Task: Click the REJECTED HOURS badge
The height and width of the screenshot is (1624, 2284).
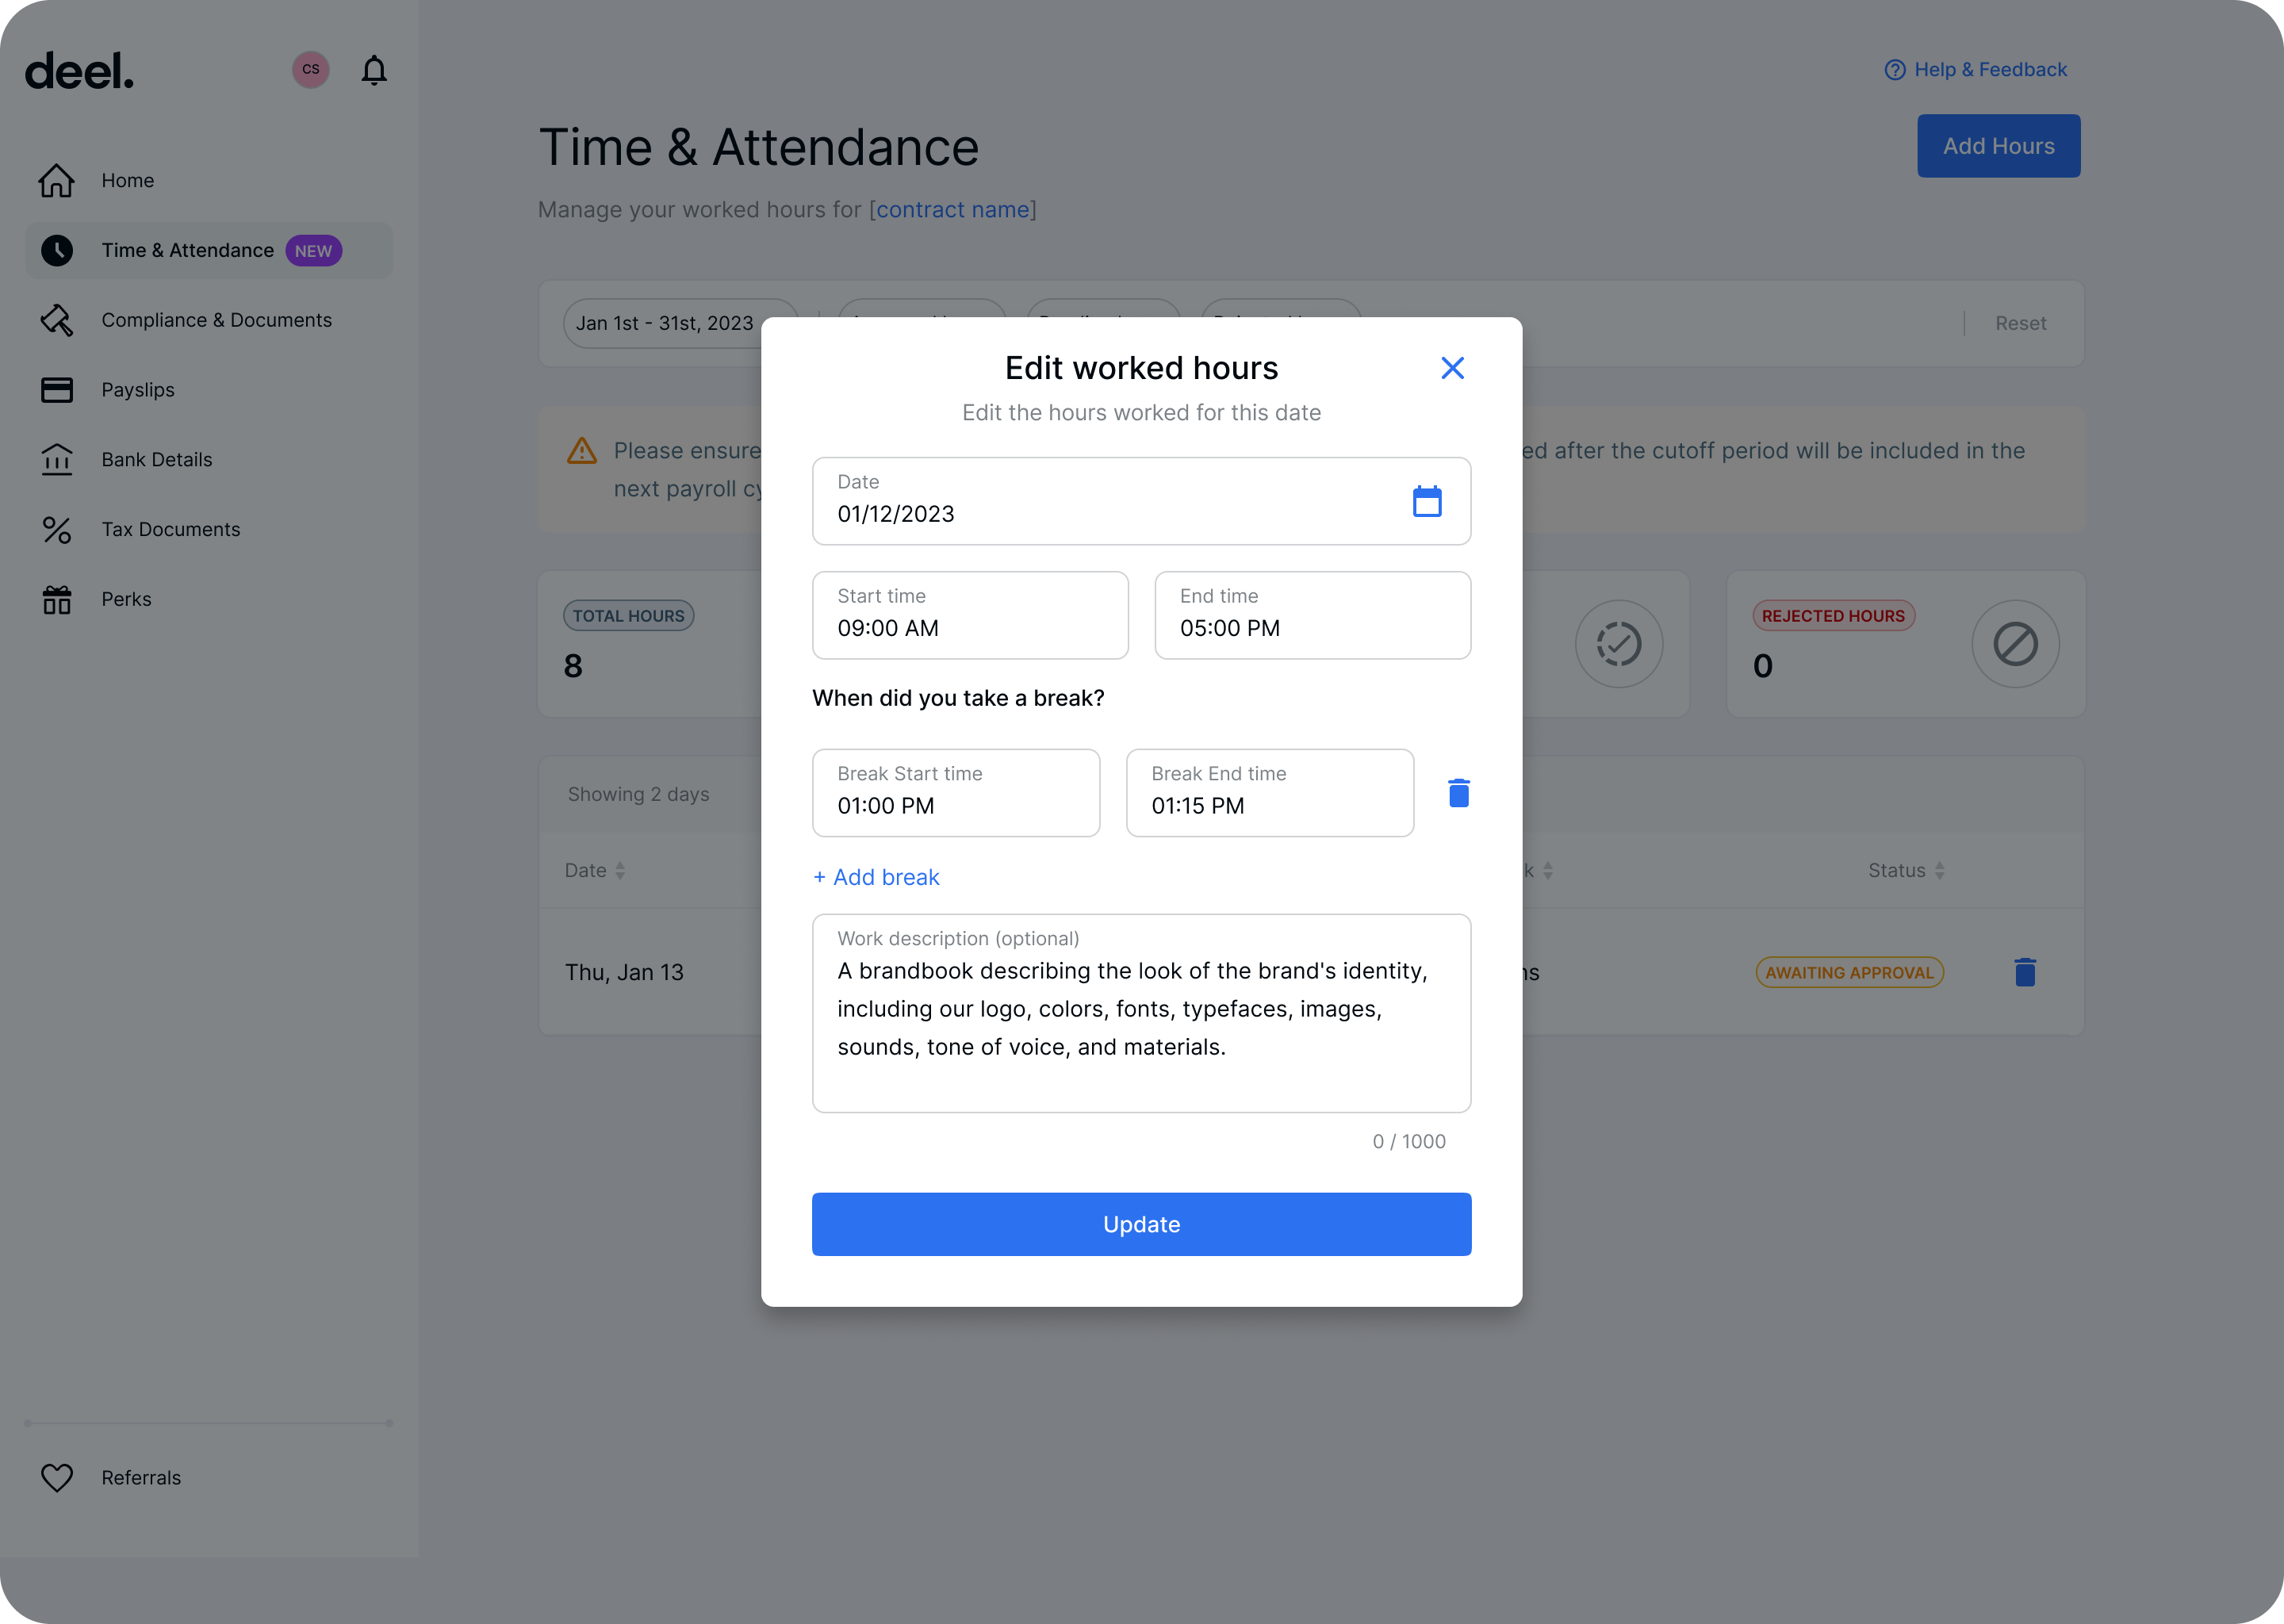Action: (x=1833, y=616)
